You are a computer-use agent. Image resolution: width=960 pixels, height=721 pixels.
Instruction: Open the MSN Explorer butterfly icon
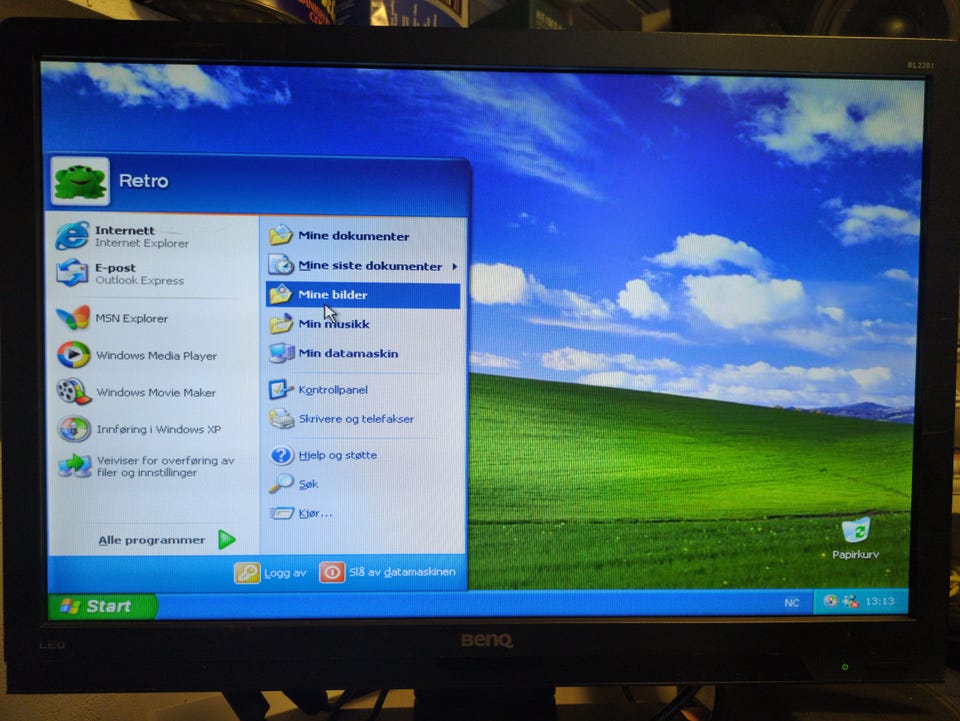[73, 318]
